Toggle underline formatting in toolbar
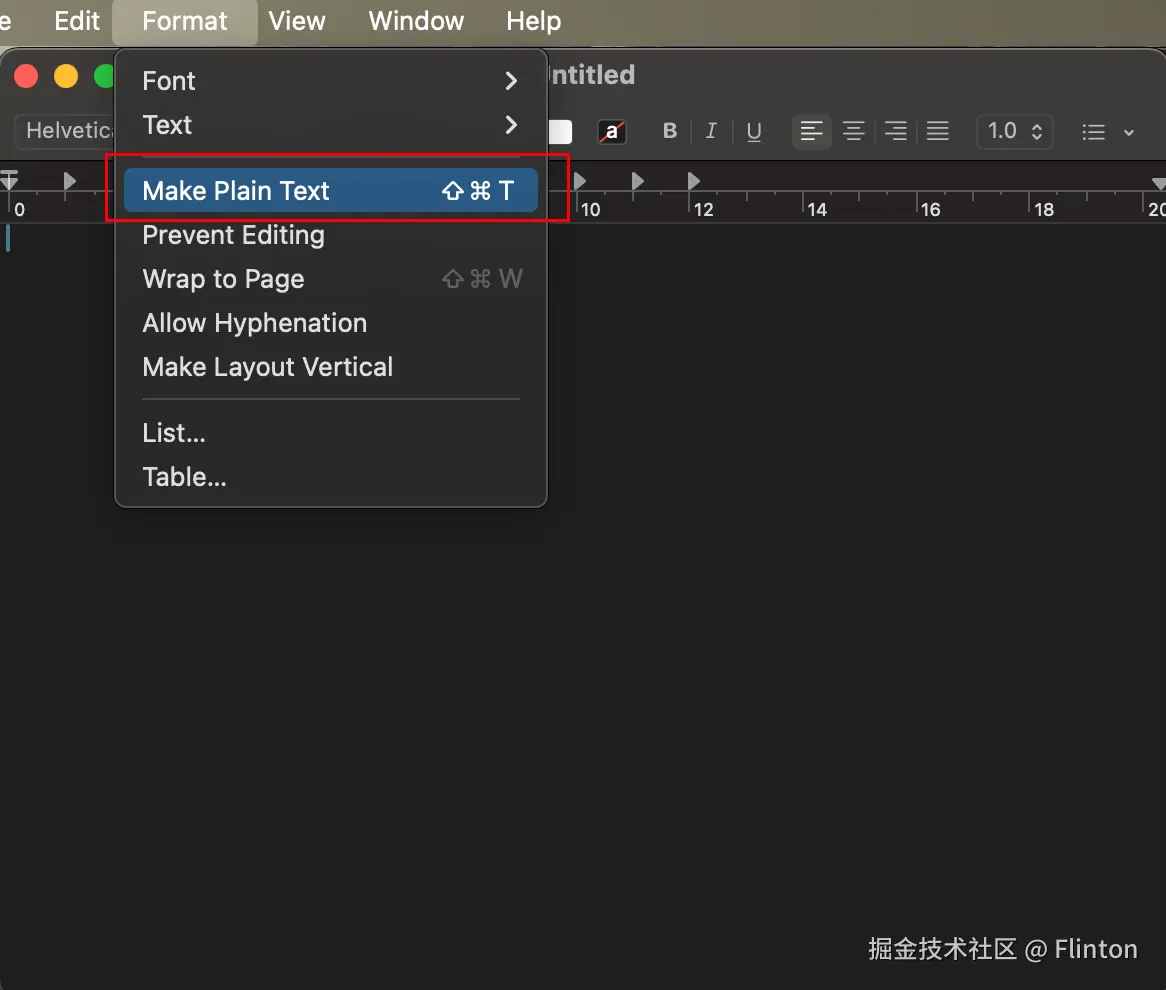Screen dimensions: 1166x990 click(x=753, y=132)
